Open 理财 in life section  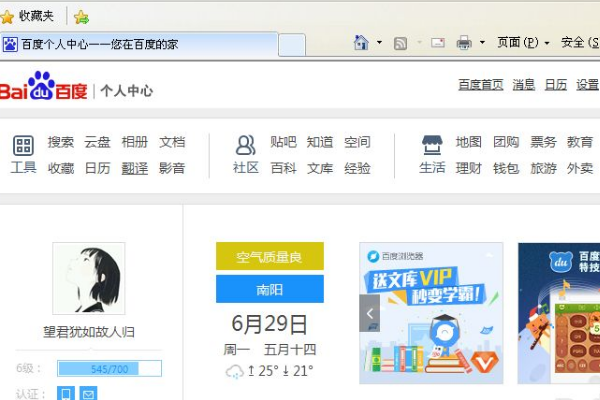coord(468,168)
